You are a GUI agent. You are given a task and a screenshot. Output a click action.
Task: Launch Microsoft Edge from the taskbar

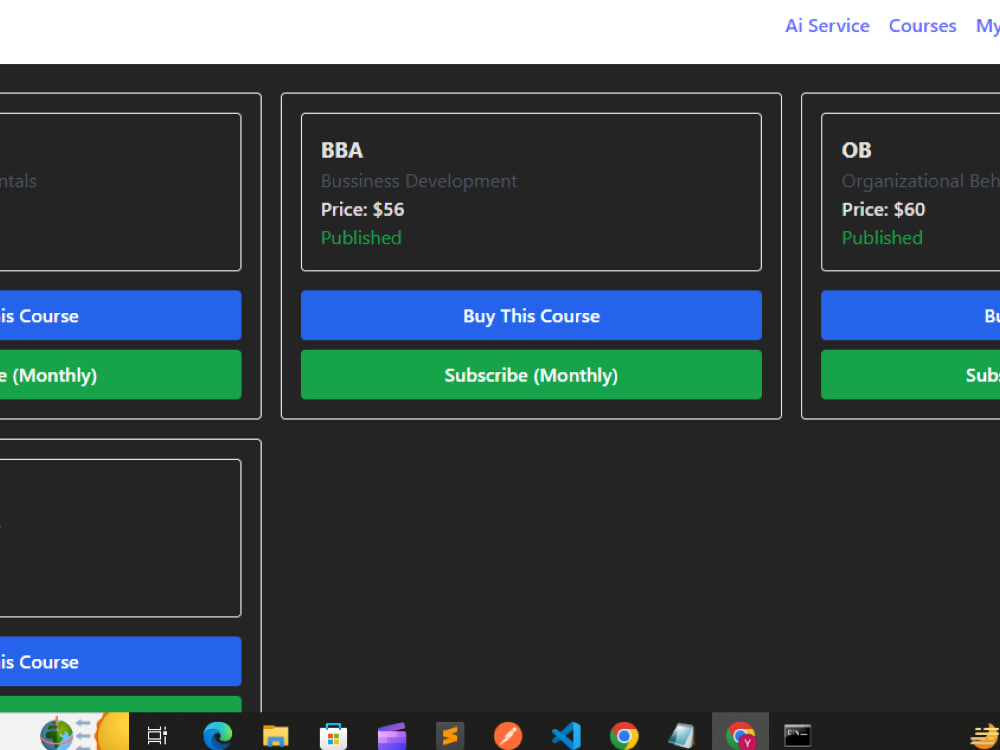(x=217, y=735)
